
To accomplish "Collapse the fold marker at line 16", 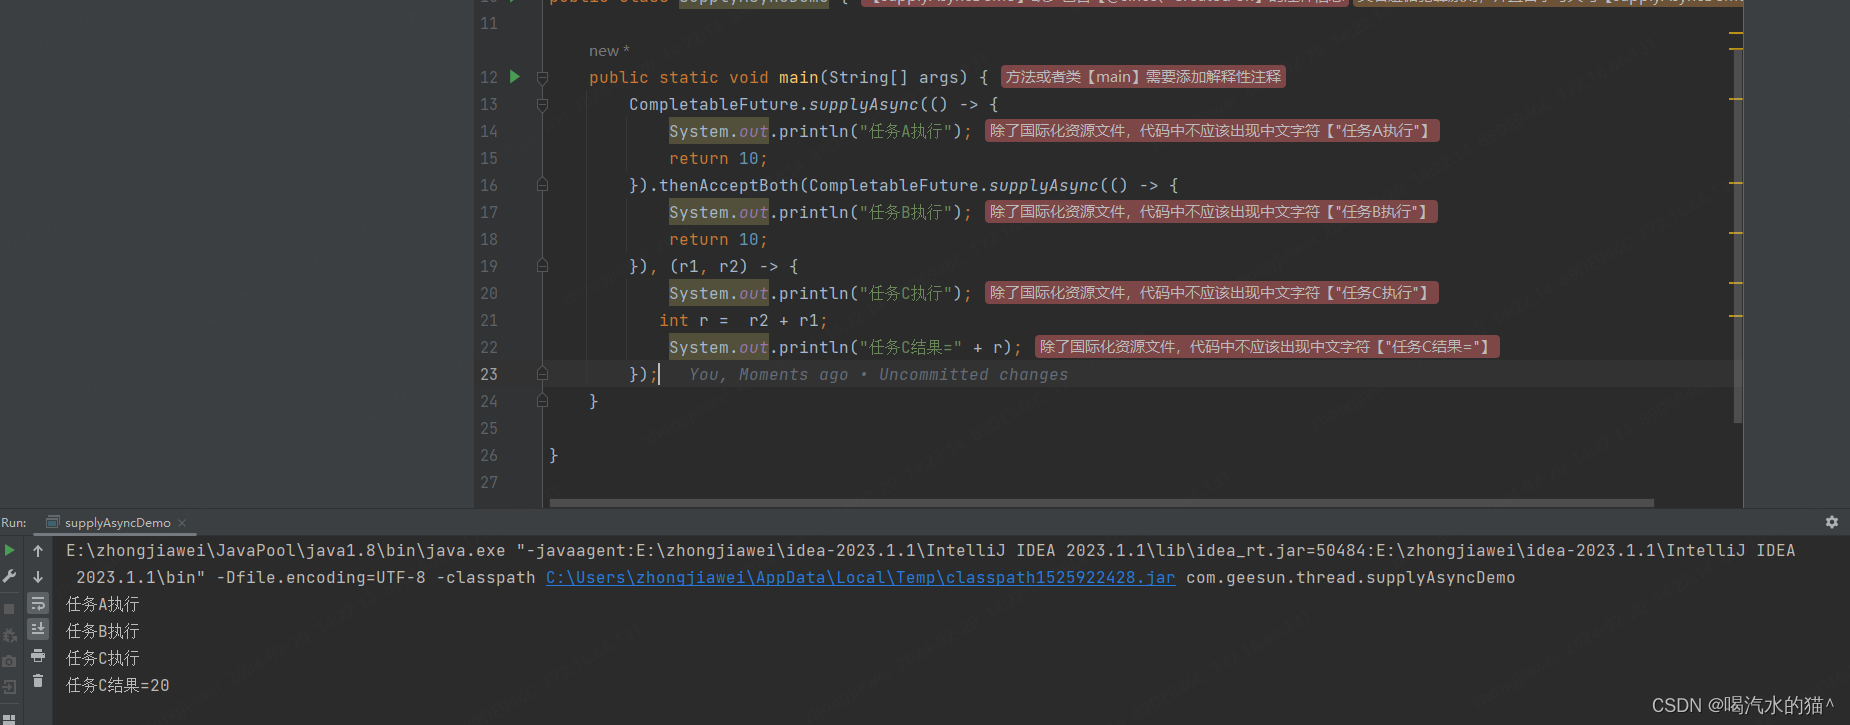I will 542,185.
